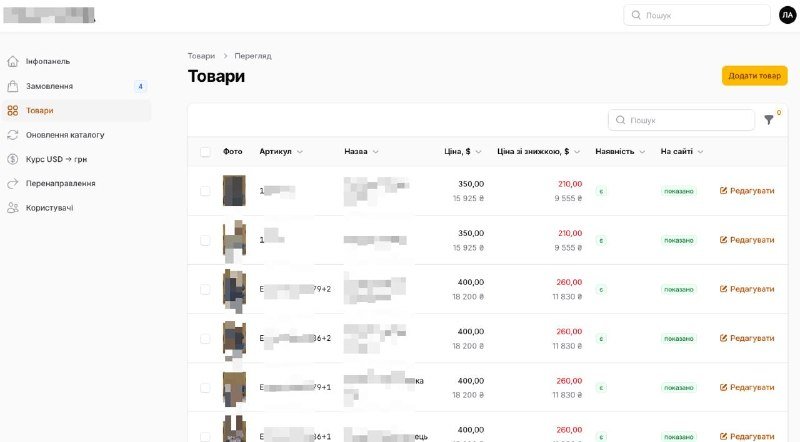Viewport: 800px width, 442px height.
Task: Click the availability badge in first row
Action: click(601, 191)
